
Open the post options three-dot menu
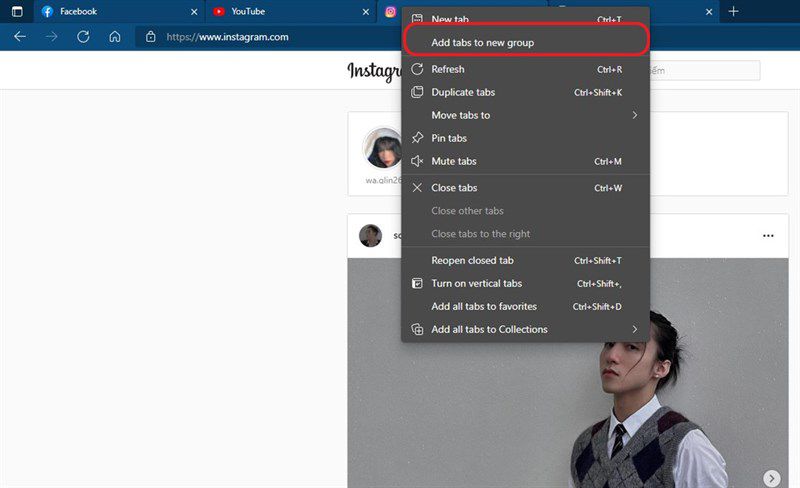[768, 235]
